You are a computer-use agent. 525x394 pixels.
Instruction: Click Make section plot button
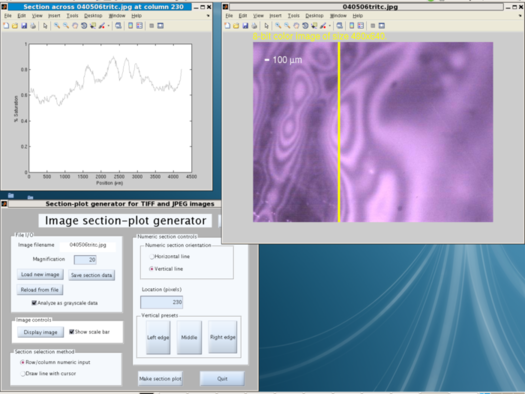[160, 379]
